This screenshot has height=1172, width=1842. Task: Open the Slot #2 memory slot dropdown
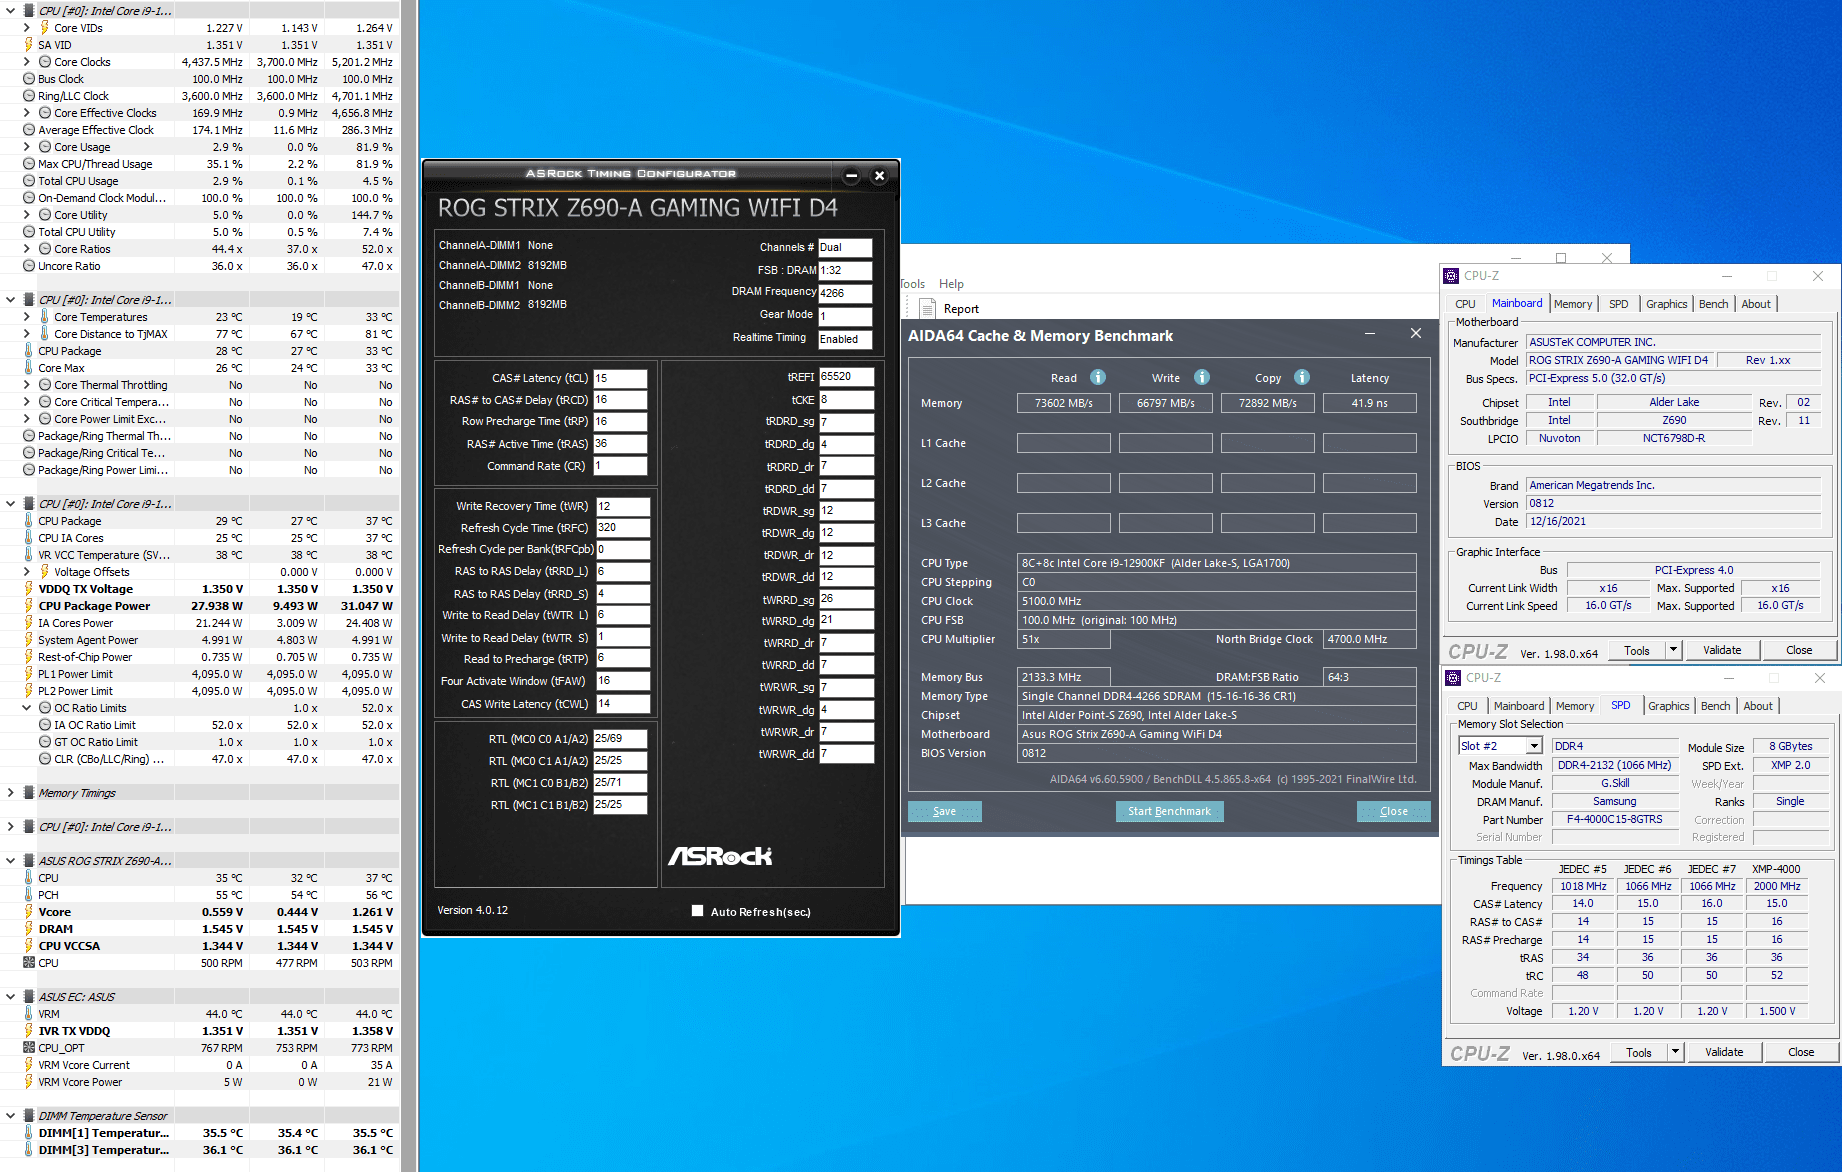(x=1533, y=746)
